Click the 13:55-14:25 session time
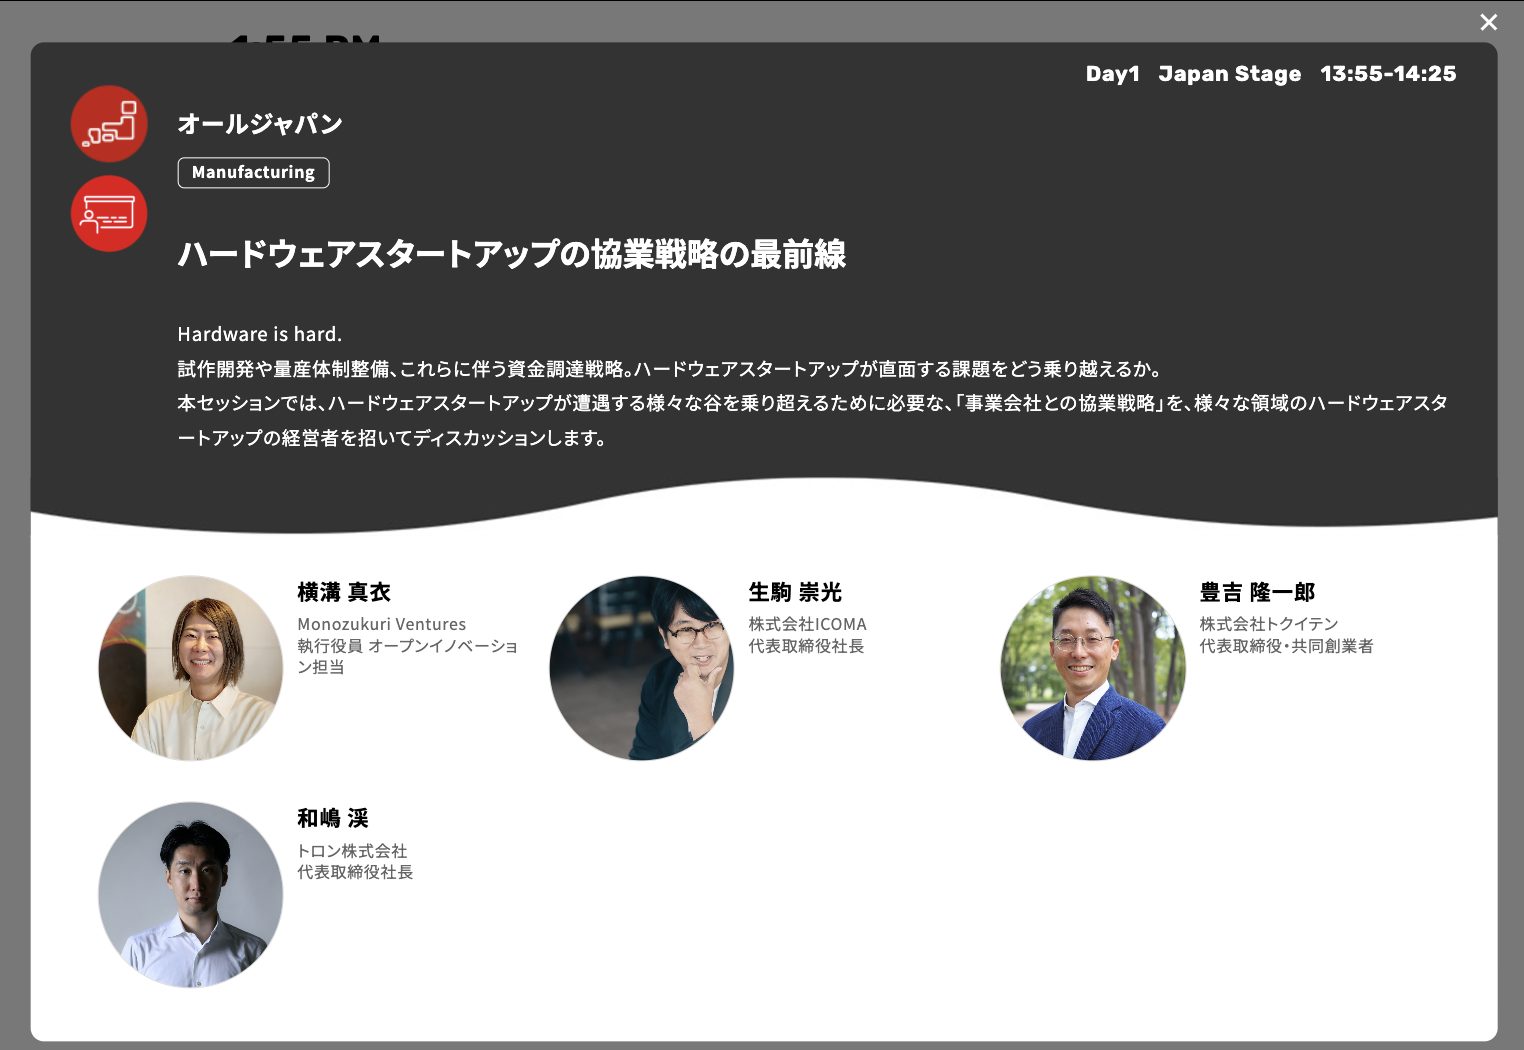The width and height of the screenshot is (1524, 1050). pos(1387,74)
